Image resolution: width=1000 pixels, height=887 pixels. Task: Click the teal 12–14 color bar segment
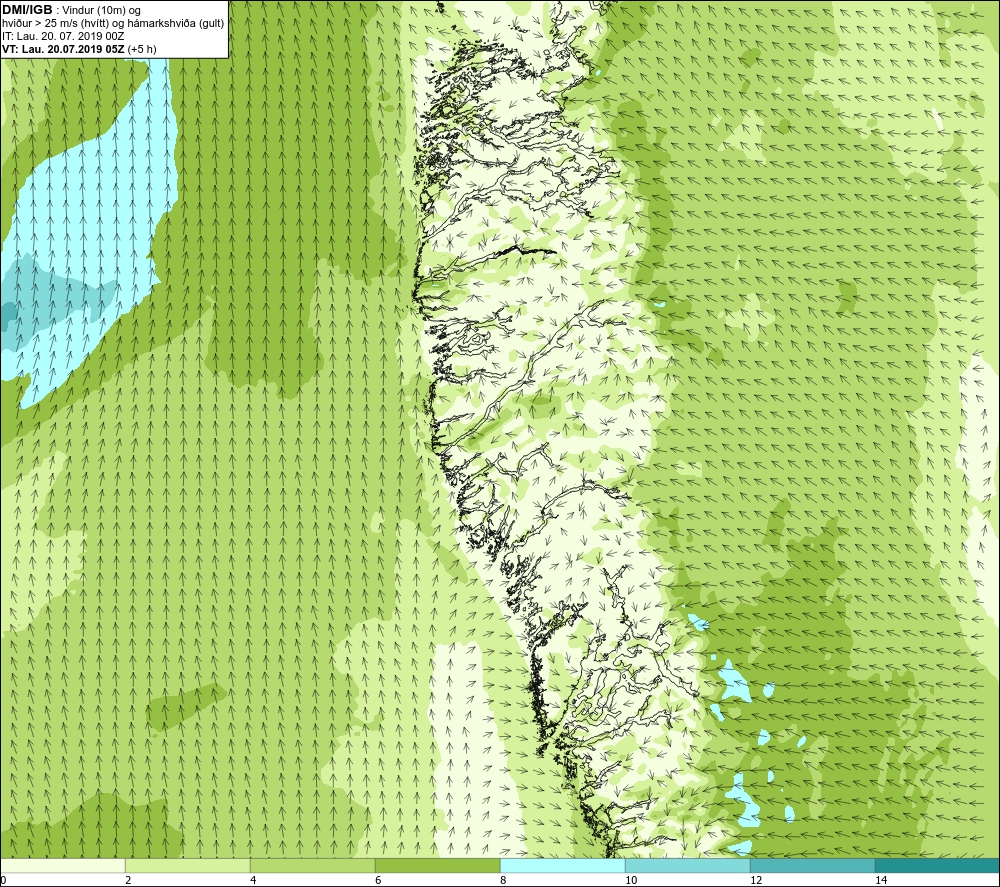coord(812,865)
